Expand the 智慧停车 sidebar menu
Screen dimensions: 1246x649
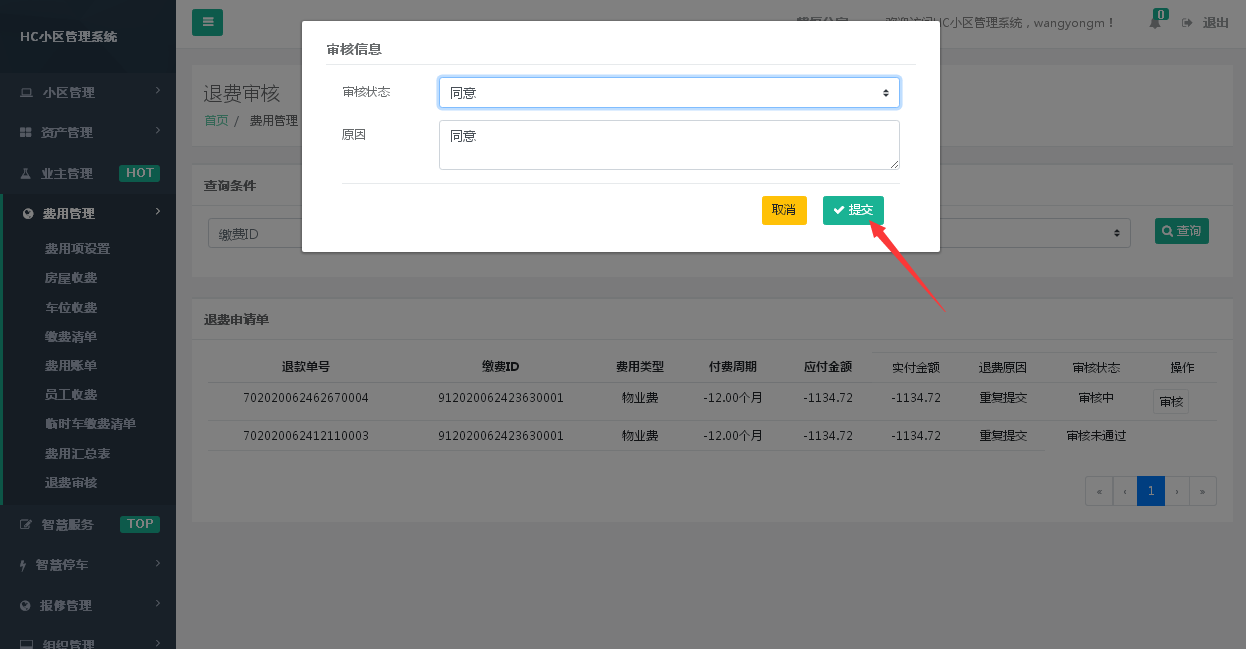click(x=88, y=565)
